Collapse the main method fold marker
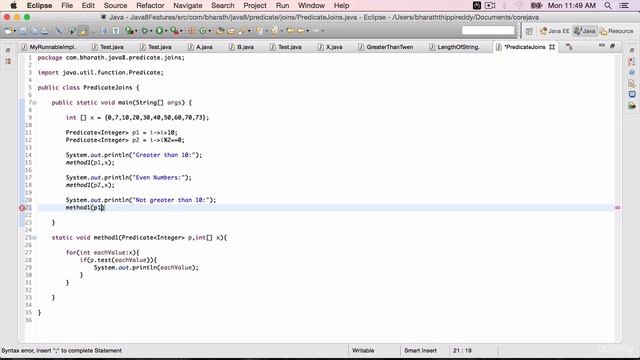Image resolution: width=640 pixels, height=360 pixels. [x=35, y=103]
